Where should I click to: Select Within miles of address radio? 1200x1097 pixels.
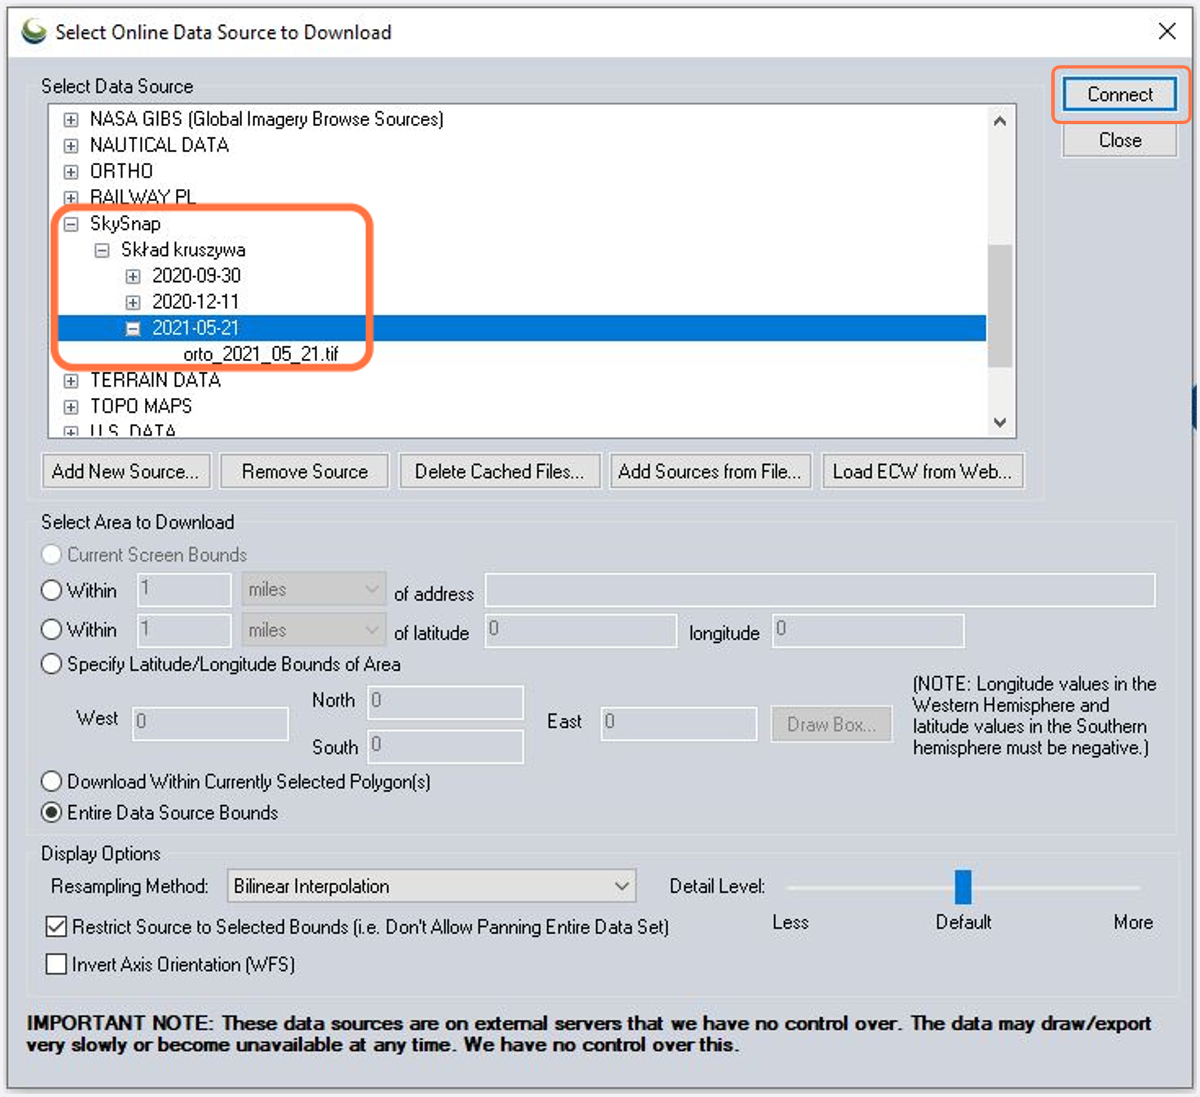(51, 590)
